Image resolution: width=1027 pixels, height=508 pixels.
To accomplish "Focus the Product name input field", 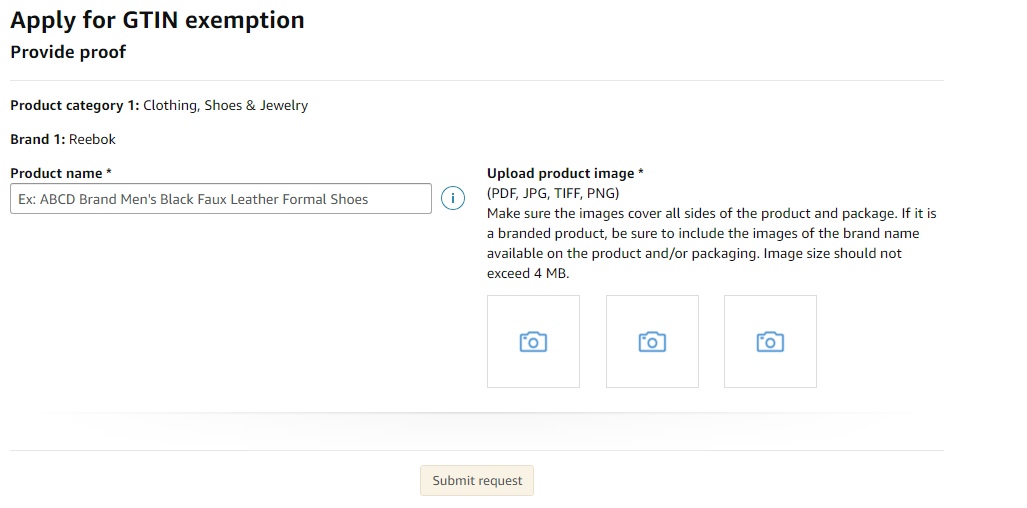I will pos(221,199).
